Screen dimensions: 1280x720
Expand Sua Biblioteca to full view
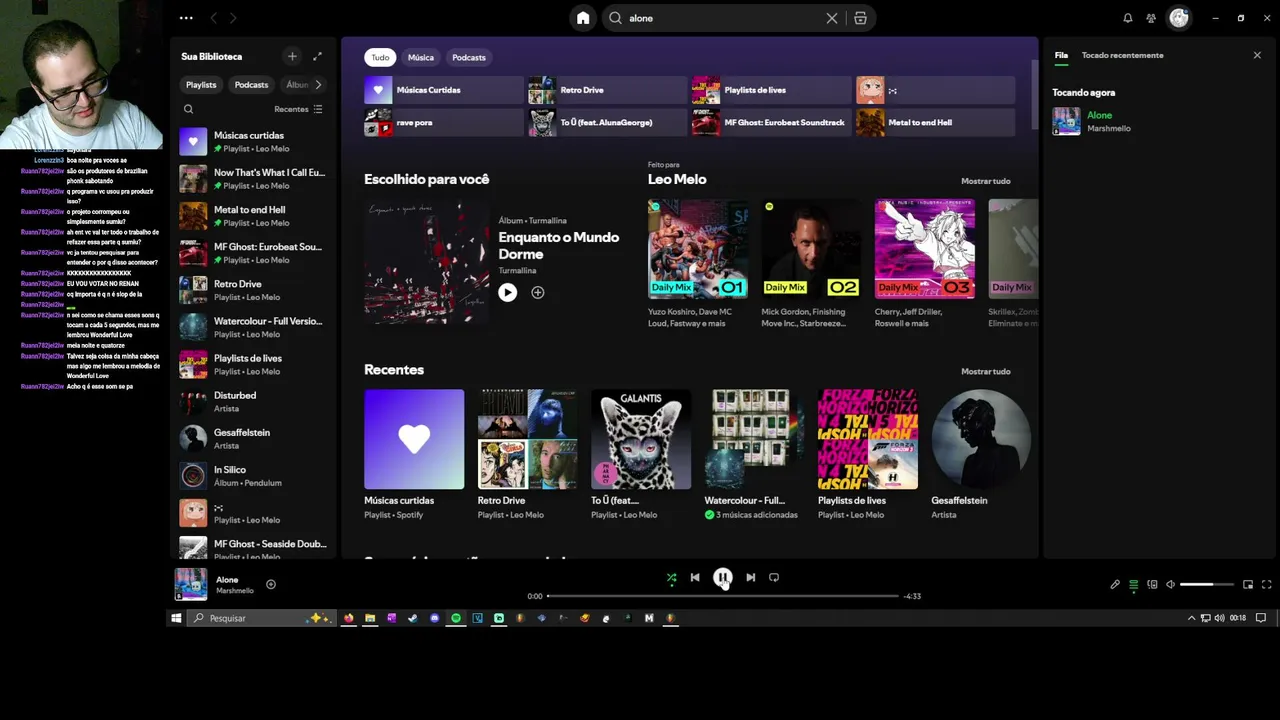[317, 56]
